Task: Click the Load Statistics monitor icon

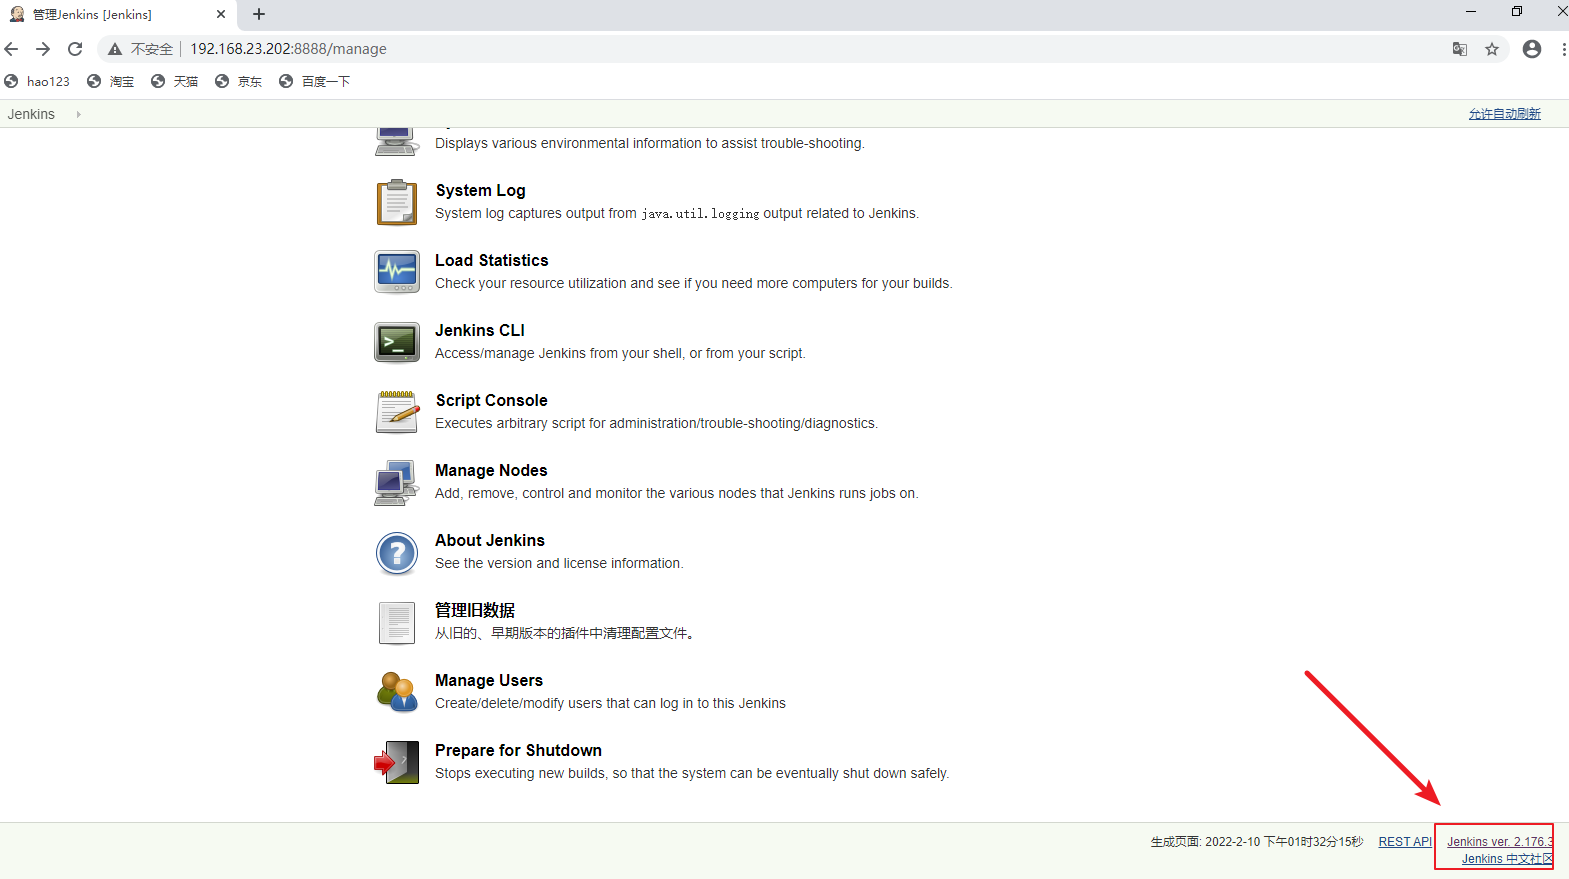Action: coord(397,272)
